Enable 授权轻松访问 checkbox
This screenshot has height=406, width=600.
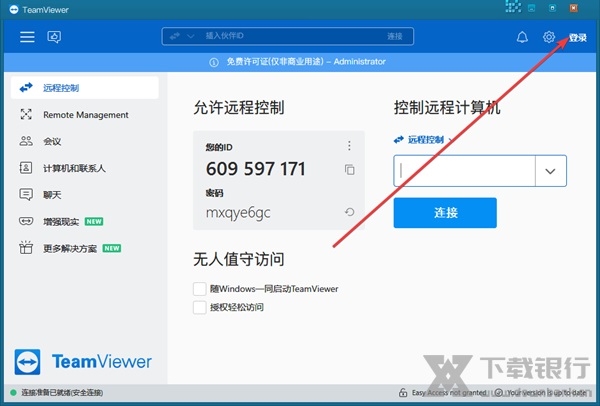(x=200, y=307)
